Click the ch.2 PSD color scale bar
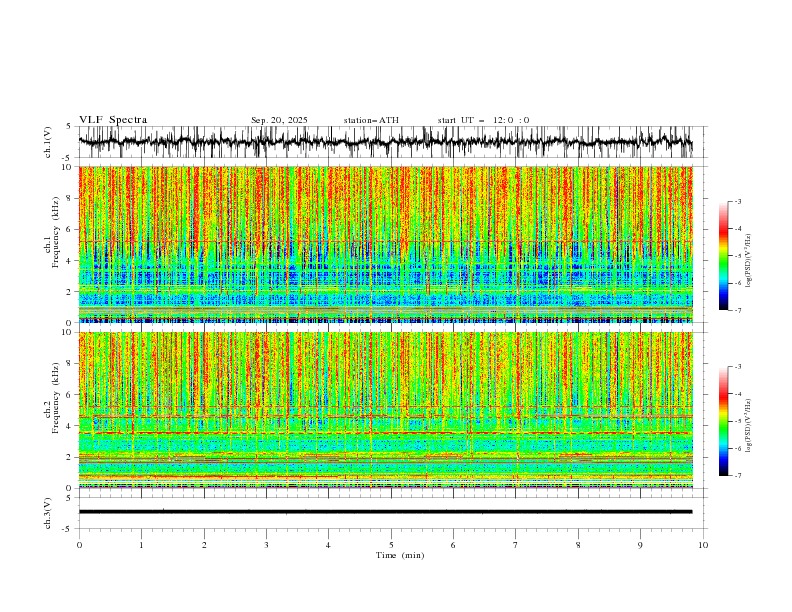 click(x=723, y=421)
